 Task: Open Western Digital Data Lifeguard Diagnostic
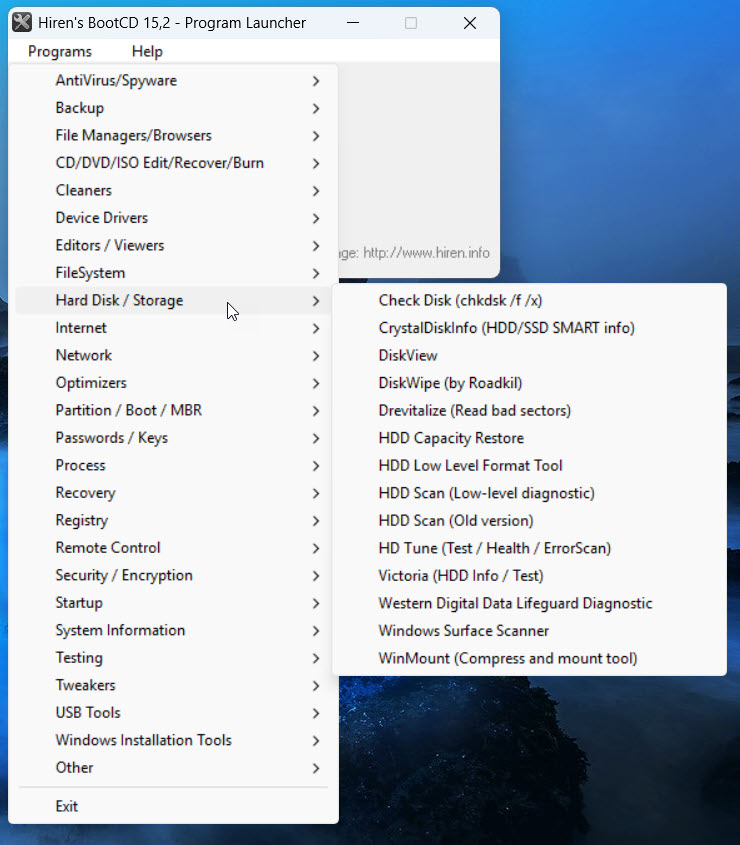point(515,603)
